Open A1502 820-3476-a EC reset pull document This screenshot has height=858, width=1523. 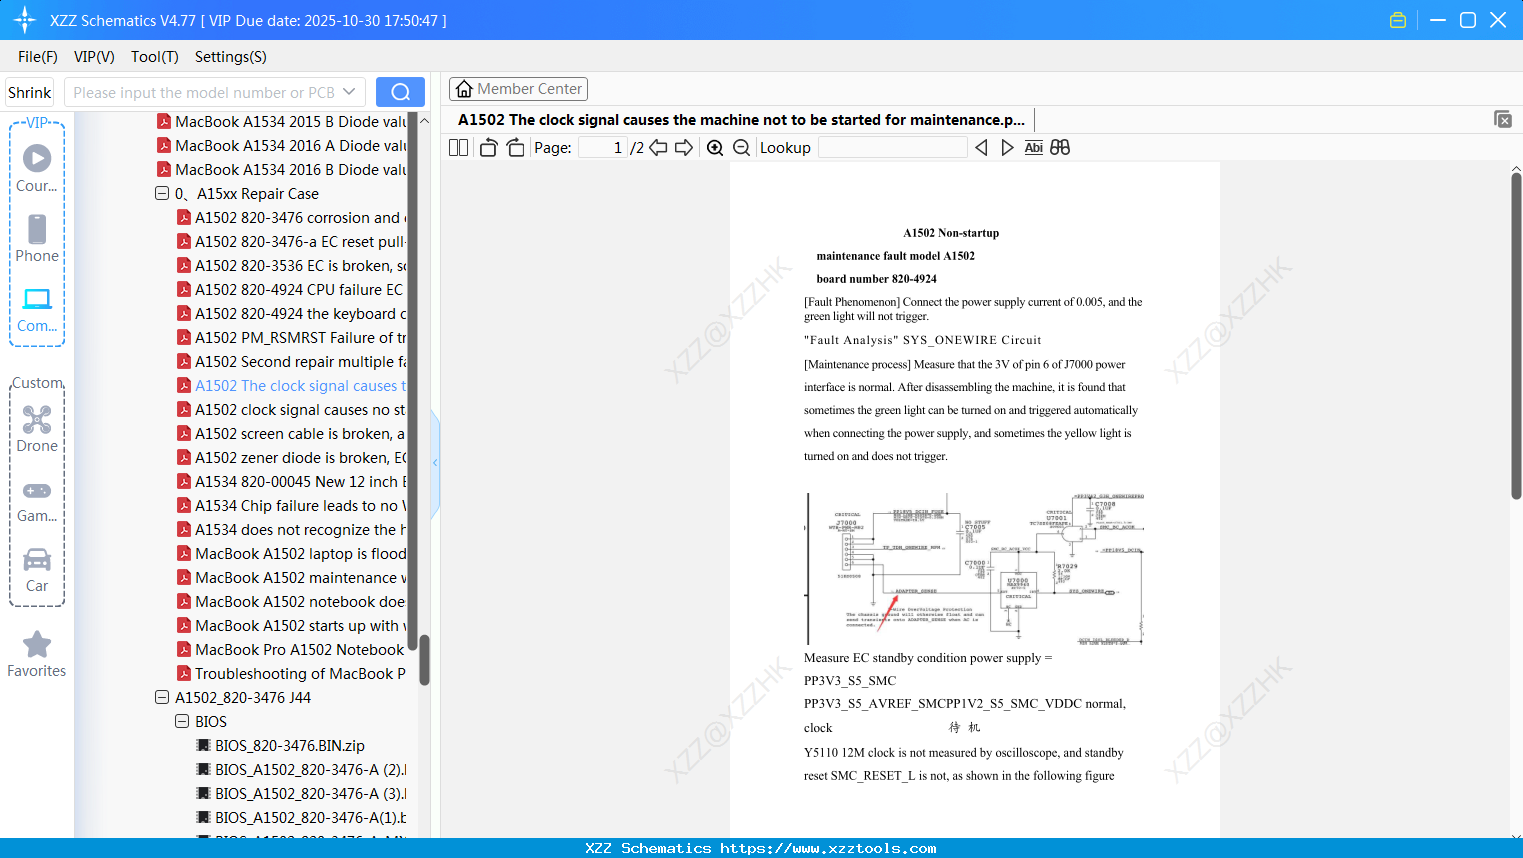tap(292, 242)
